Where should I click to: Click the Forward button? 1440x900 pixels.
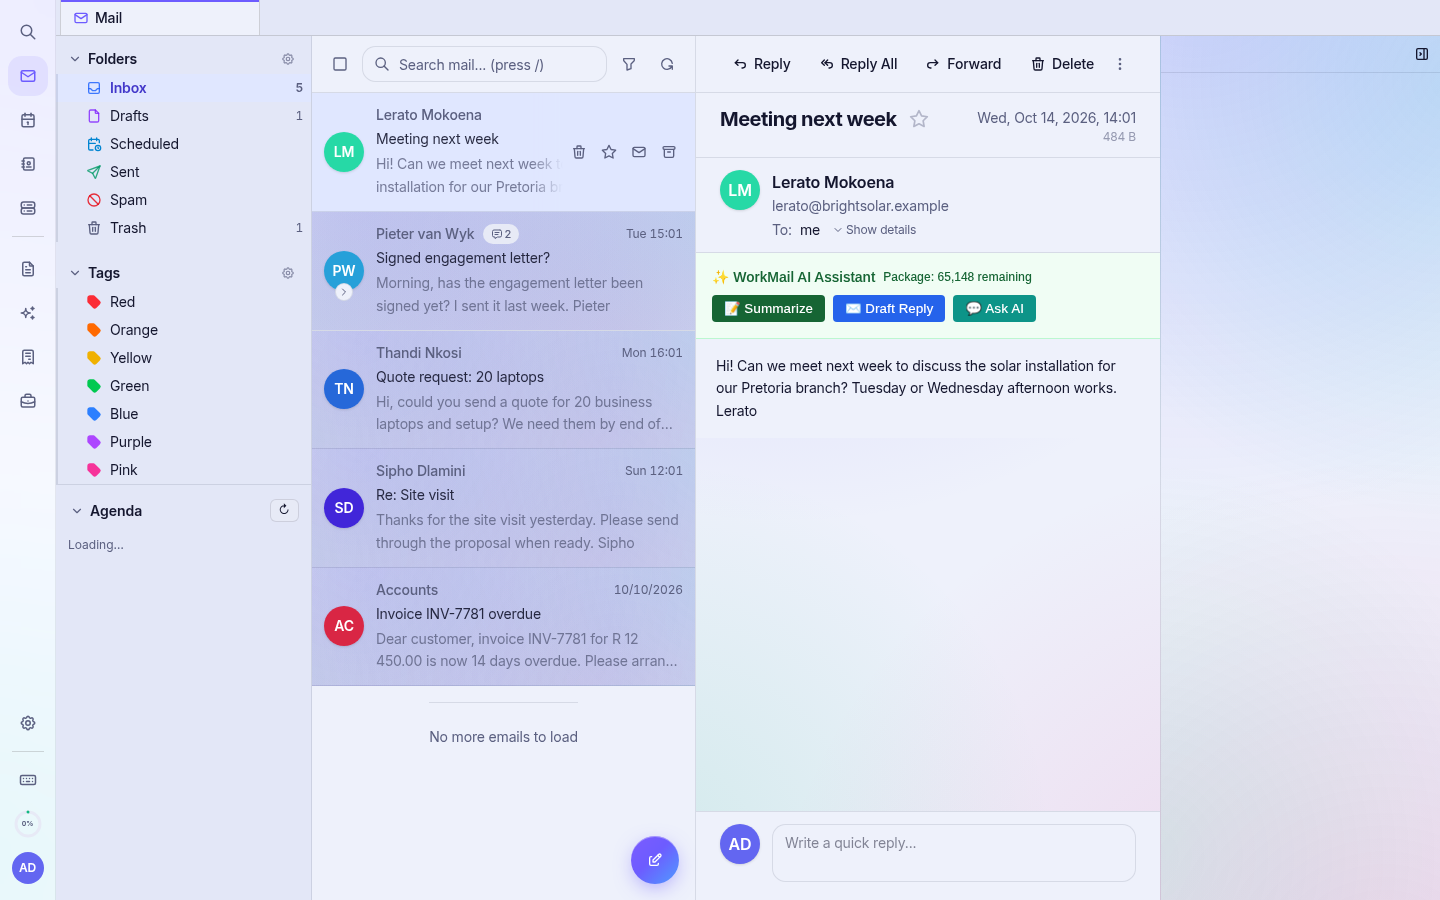coord(963,64)
